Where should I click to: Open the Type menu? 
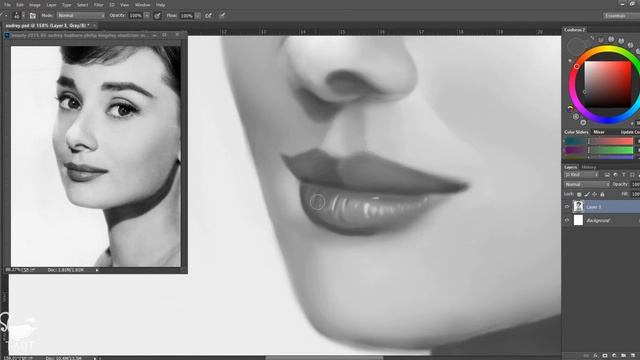coord(67,5)
